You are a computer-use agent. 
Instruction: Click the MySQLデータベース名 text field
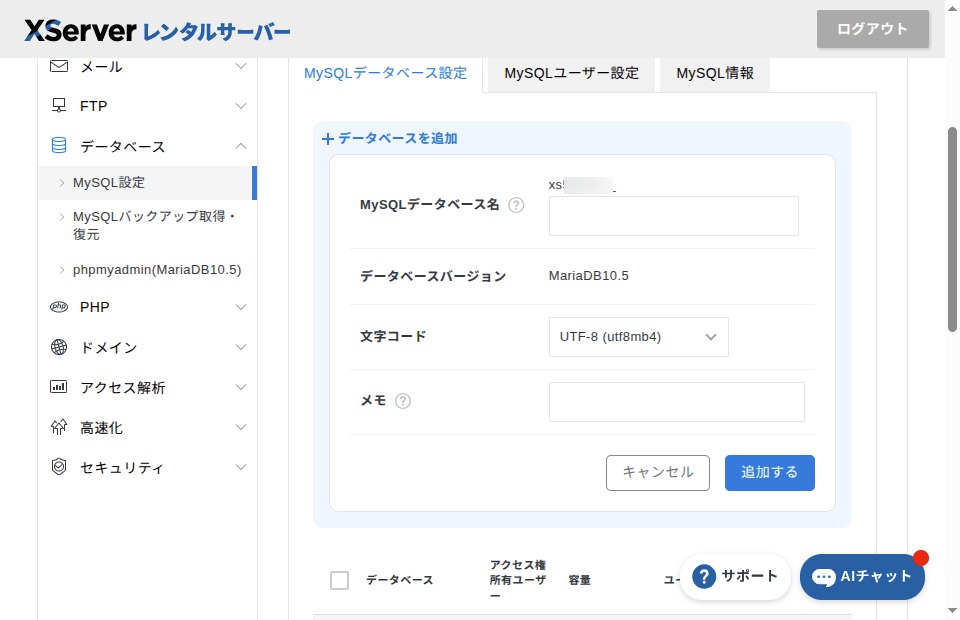click(x=673, y=216)
